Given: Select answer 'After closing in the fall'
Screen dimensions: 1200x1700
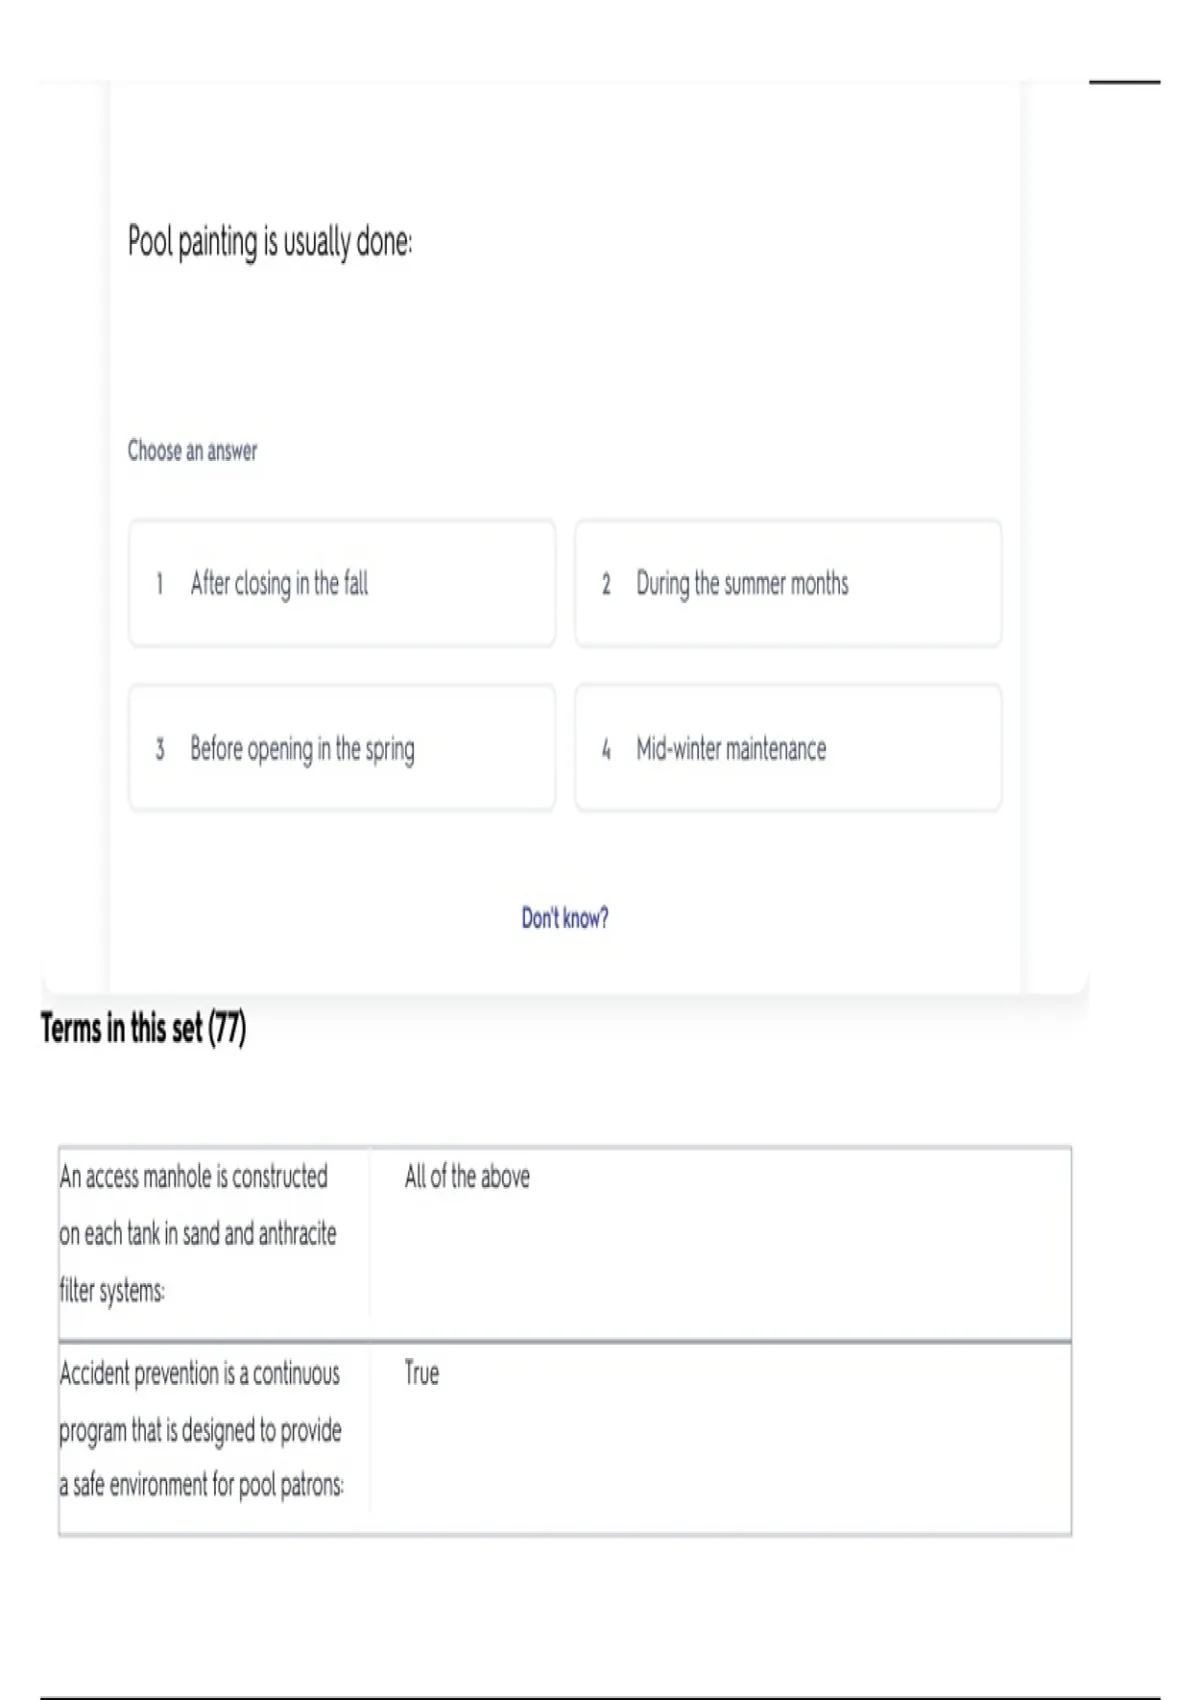Looking at the screenshot, I should [x=341, y=583].
